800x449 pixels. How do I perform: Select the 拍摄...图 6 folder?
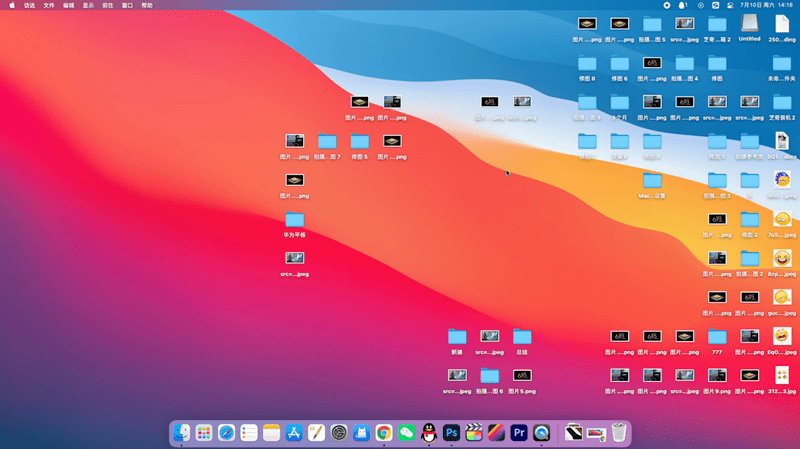[489, 381]
